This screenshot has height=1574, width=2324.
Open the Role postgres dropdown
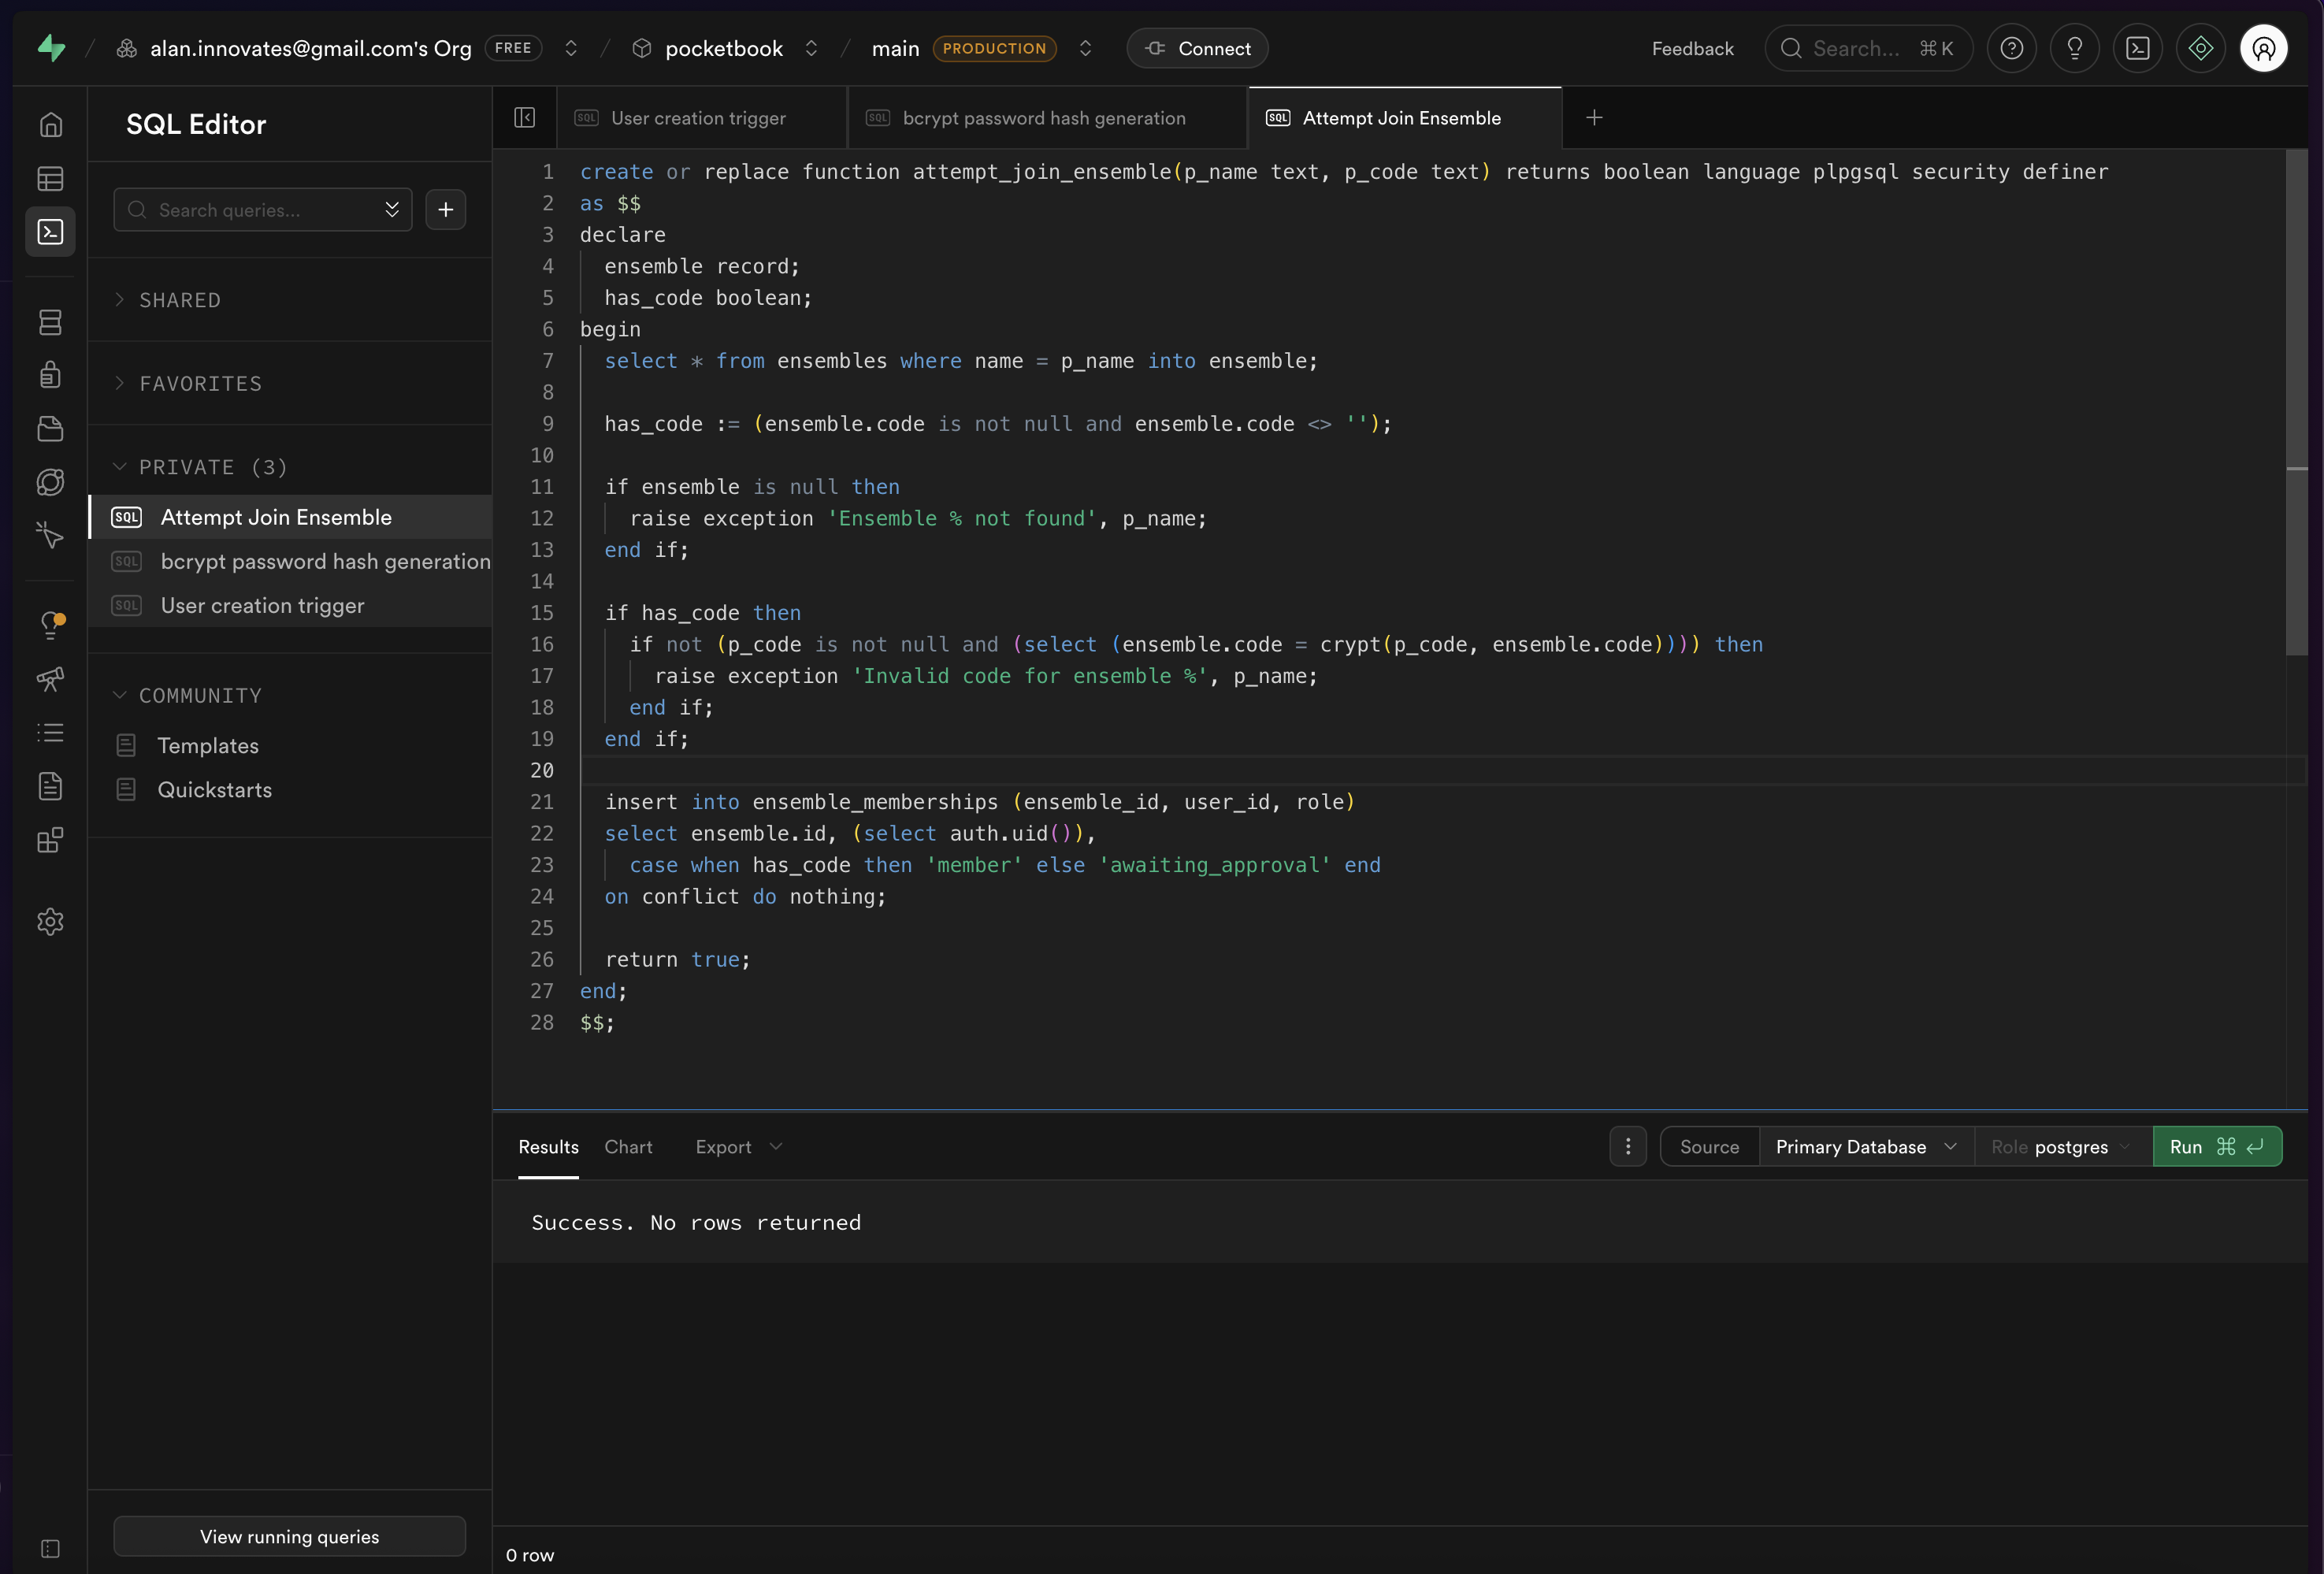click(x=2062, y=1147)
